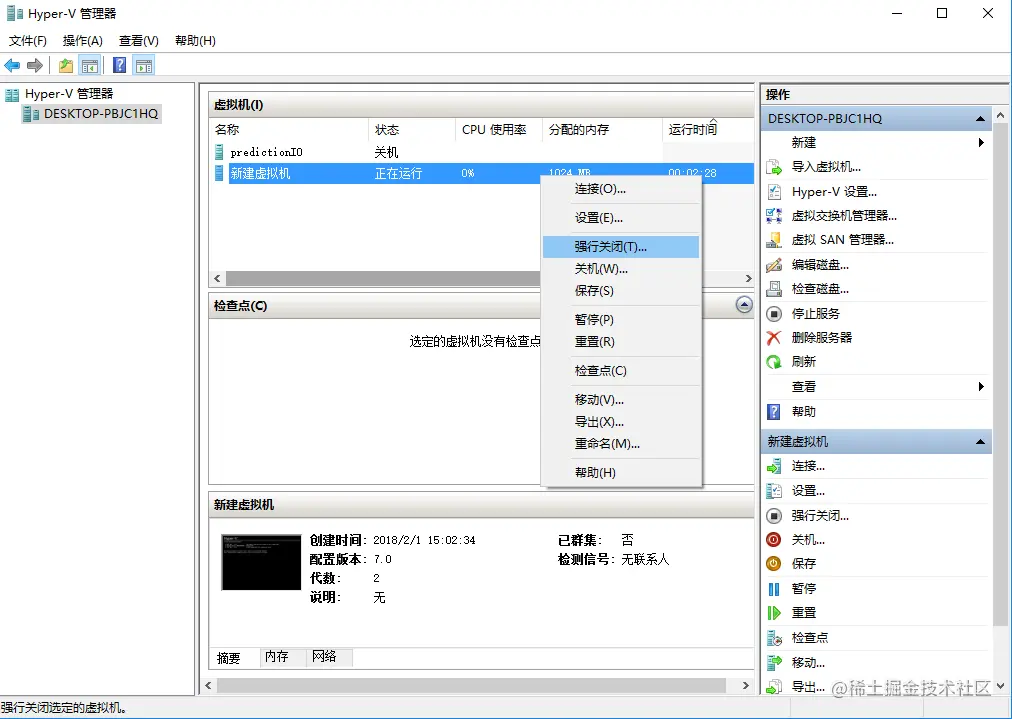
Task: Click the 移动 icon in actions pane
Action: 774,663
